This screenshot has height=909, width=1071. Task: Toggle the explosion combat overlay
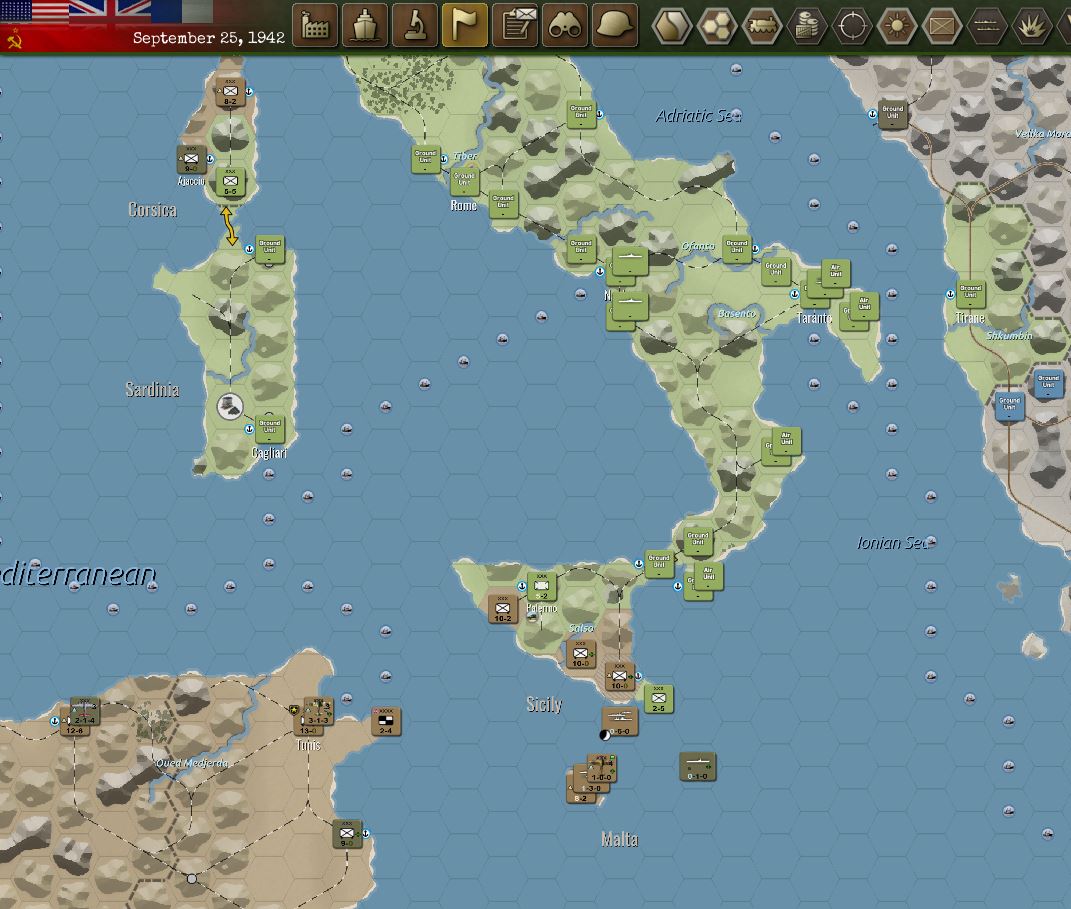1031,26
